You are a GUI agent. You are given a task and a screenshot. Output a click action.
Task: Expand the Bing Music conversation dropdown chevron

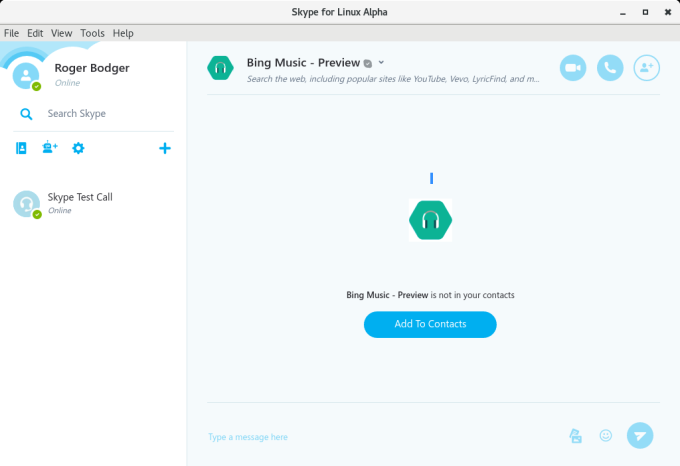point(381,62)
